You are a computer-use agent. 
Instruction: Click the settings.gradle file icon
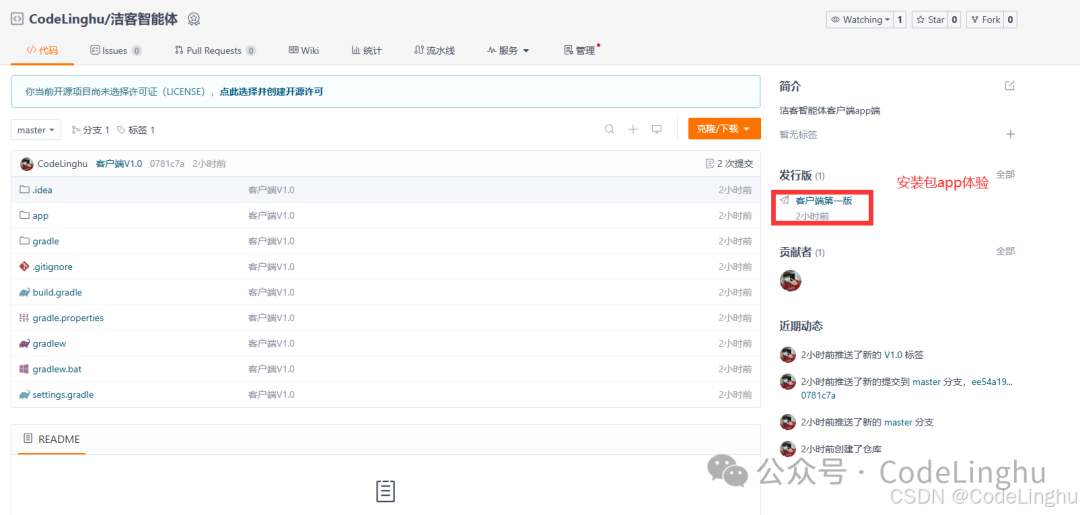[x=25, y=395]
